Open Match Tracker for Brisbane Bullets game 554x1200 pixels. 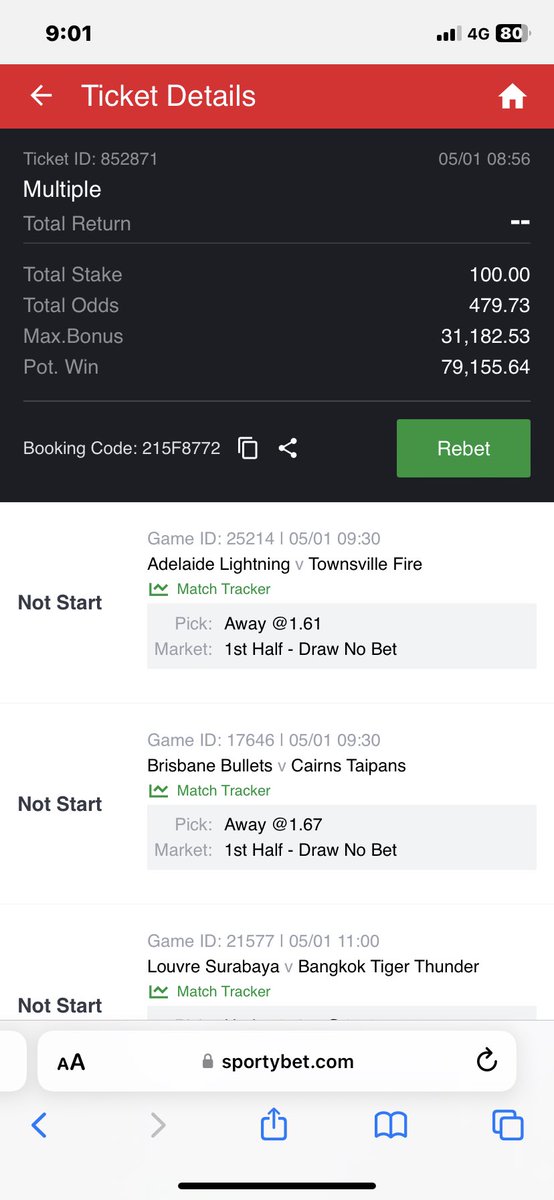point(209,790)
